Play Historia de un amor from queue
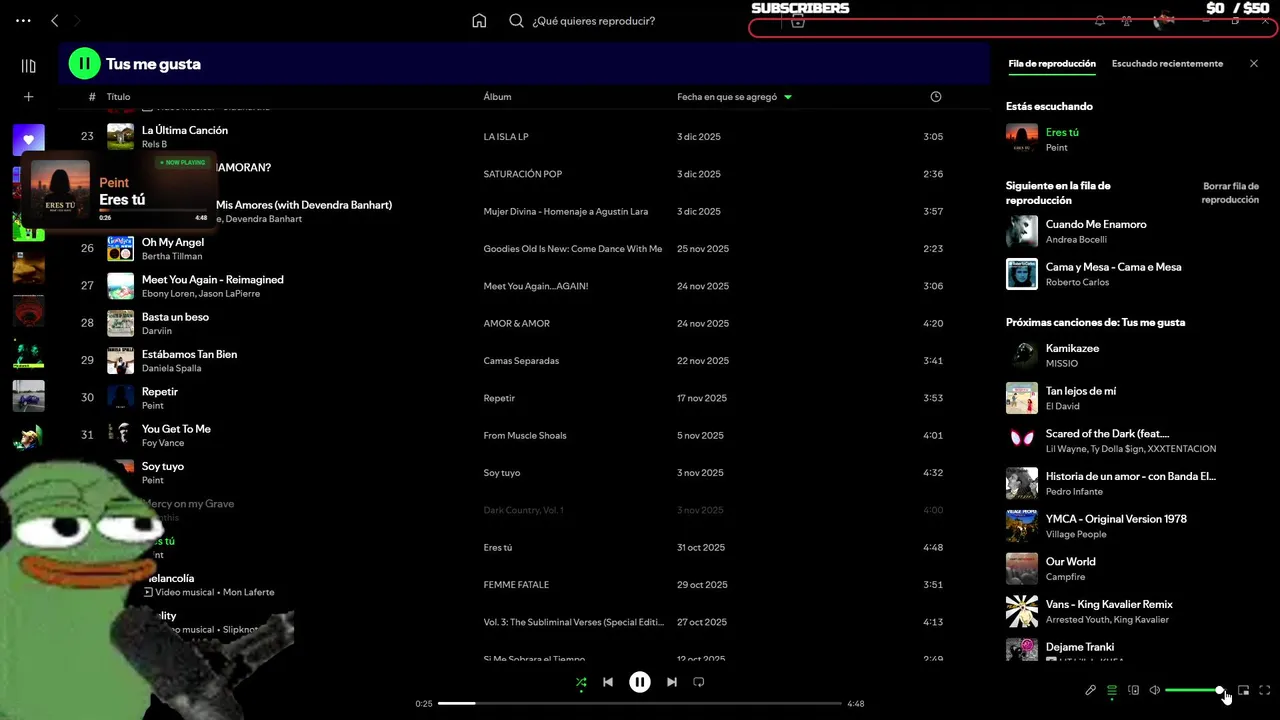1280x720 pixels. click(x=1130, y=477)
